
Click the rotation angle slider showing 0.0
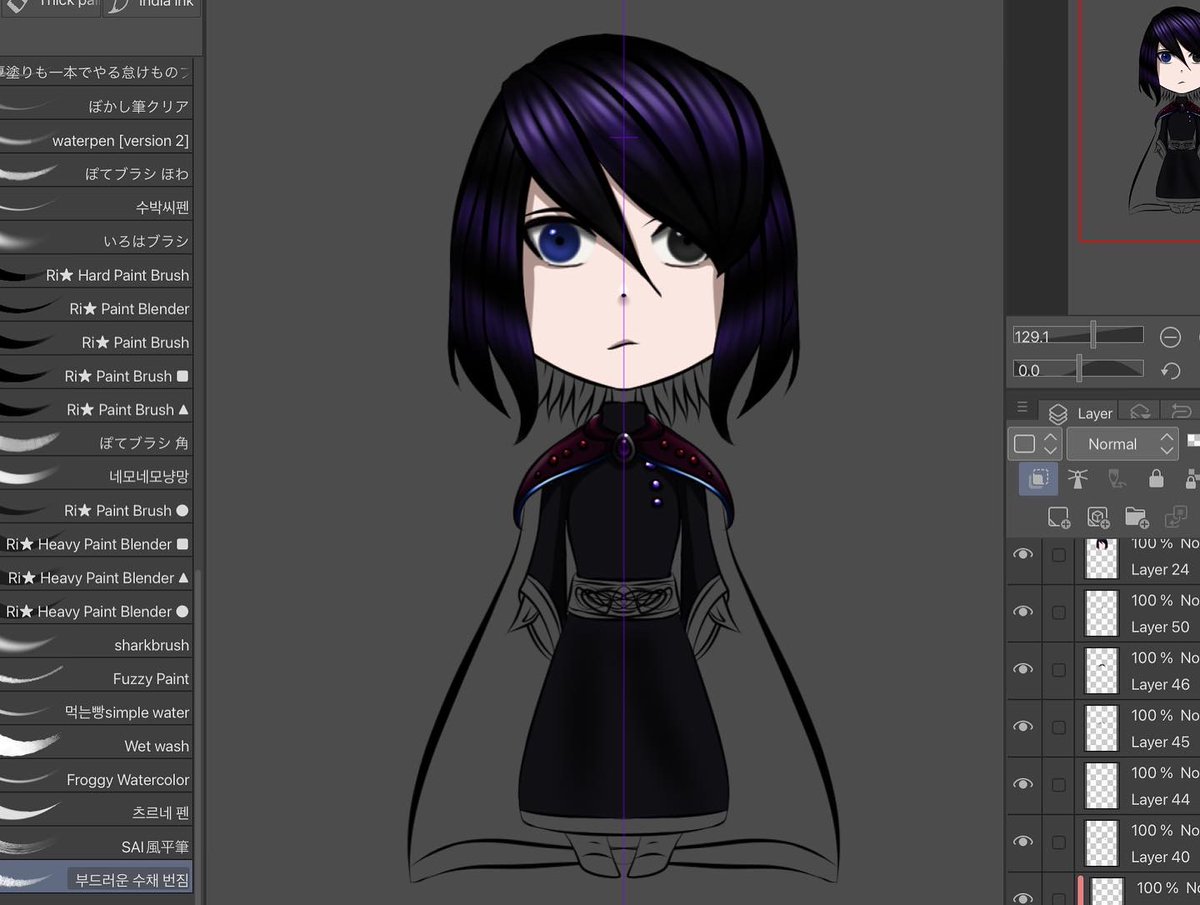coord(1078,370)
